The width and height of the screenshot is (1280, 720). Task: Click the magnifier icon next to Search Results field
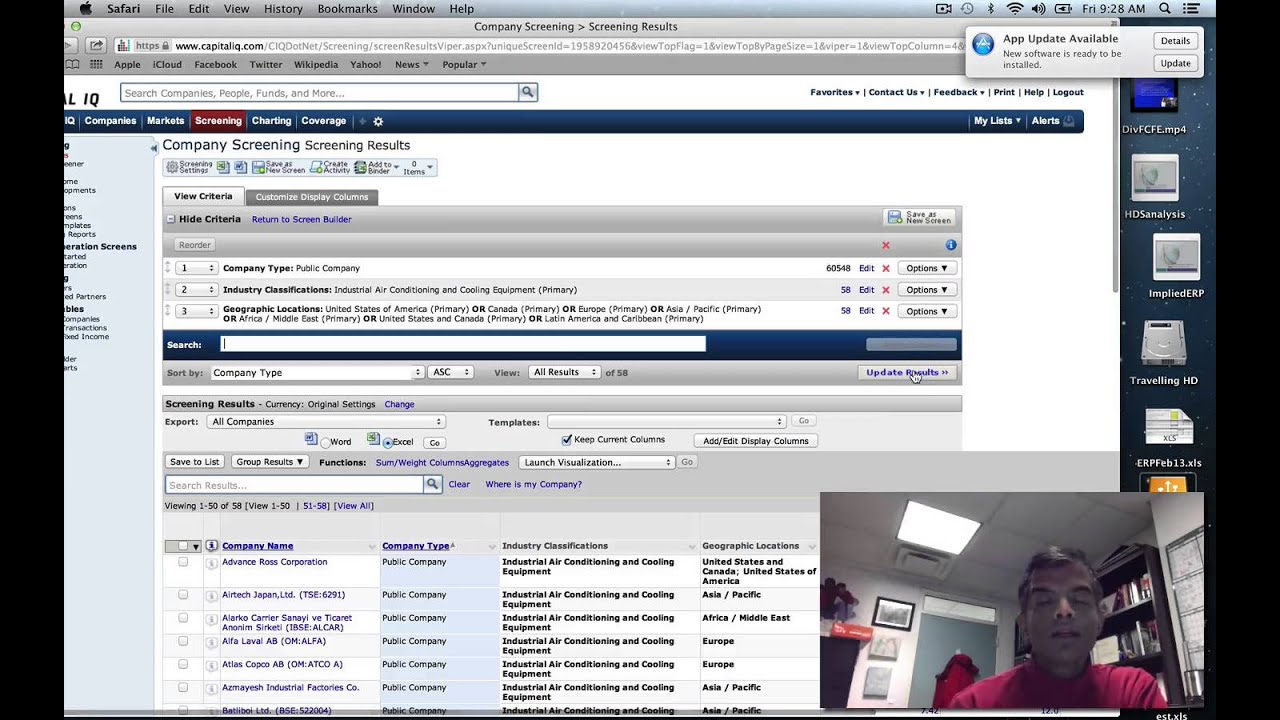click(433, 485)
